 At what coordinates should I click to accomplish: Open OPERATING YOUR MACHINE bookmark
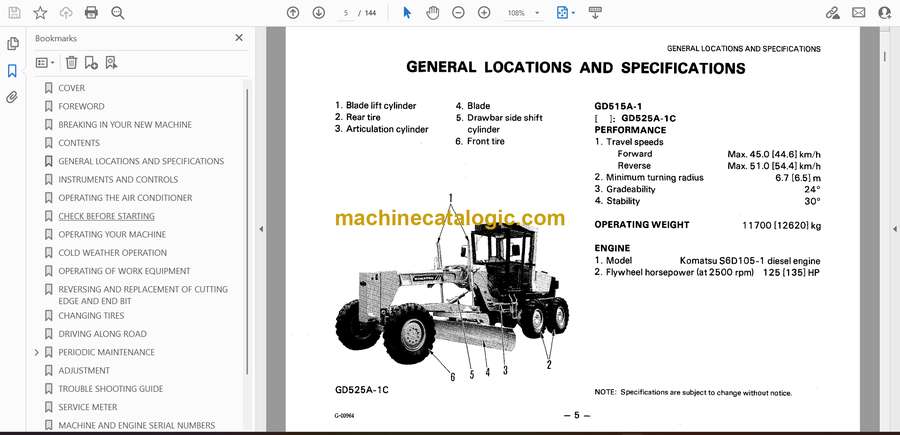pyautogui.click(x=112, y=235)
